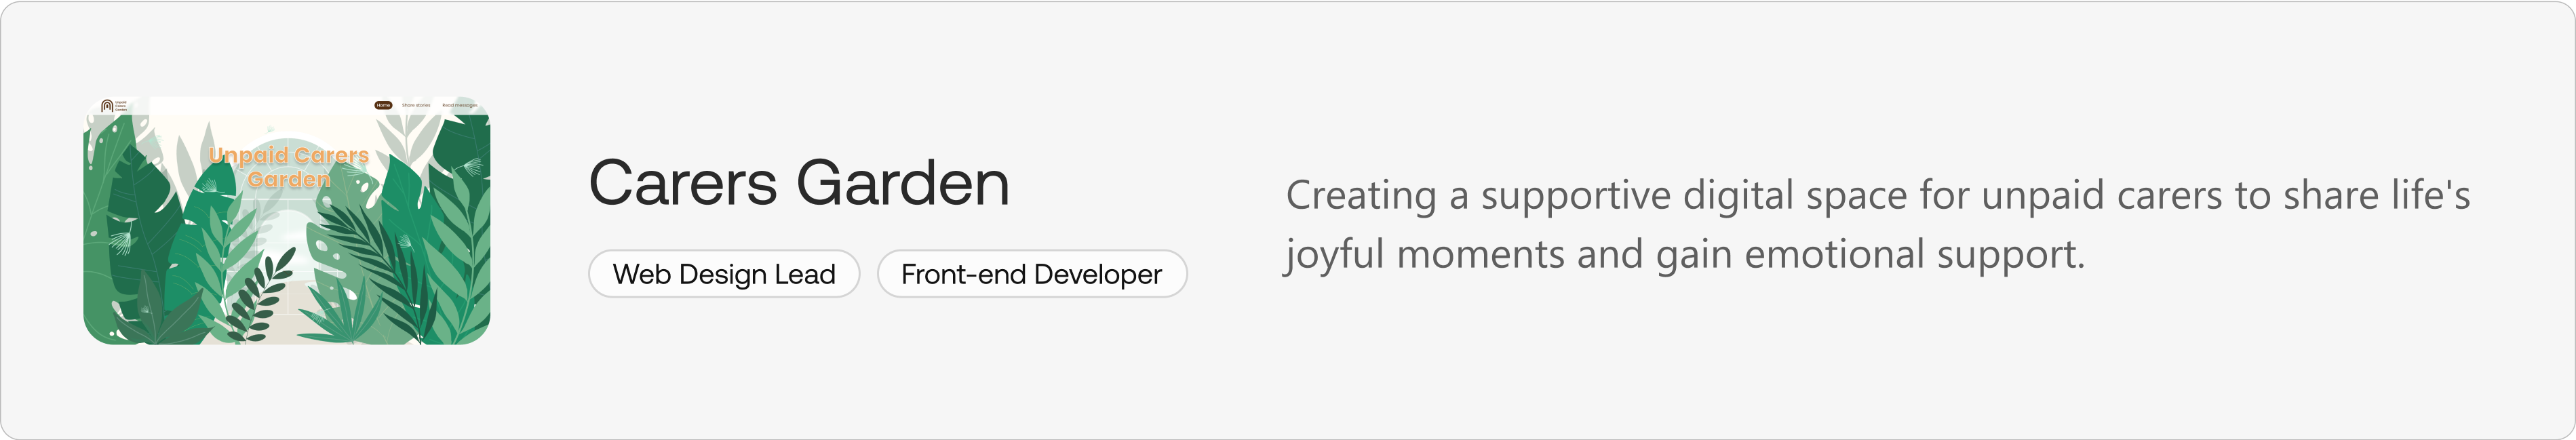Select the Front-end Developer tag
Image resolution: width=2576 pixels, height=440 pixels.
pos(1032,274)
